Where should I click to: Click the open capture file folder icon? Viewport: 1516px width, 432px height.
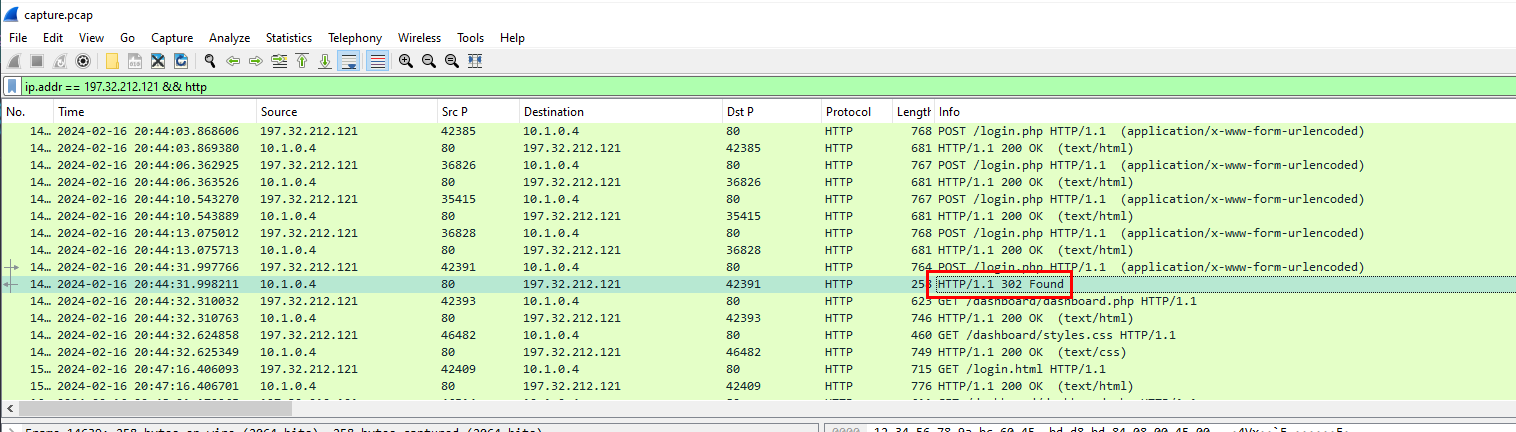(x=112, y=61)
